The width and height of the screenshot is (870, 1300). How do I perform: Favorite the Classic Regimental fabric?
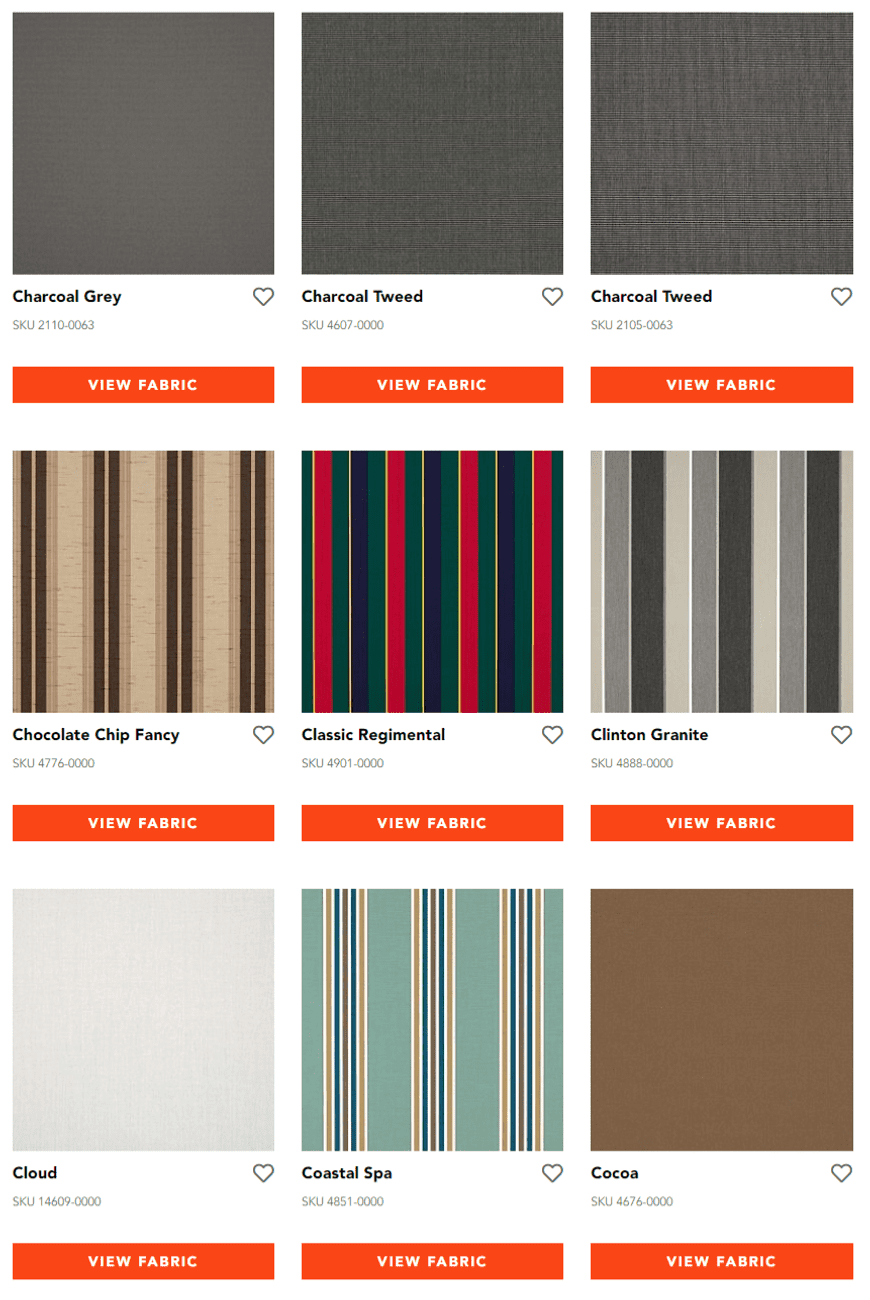(x=552, y=735)
